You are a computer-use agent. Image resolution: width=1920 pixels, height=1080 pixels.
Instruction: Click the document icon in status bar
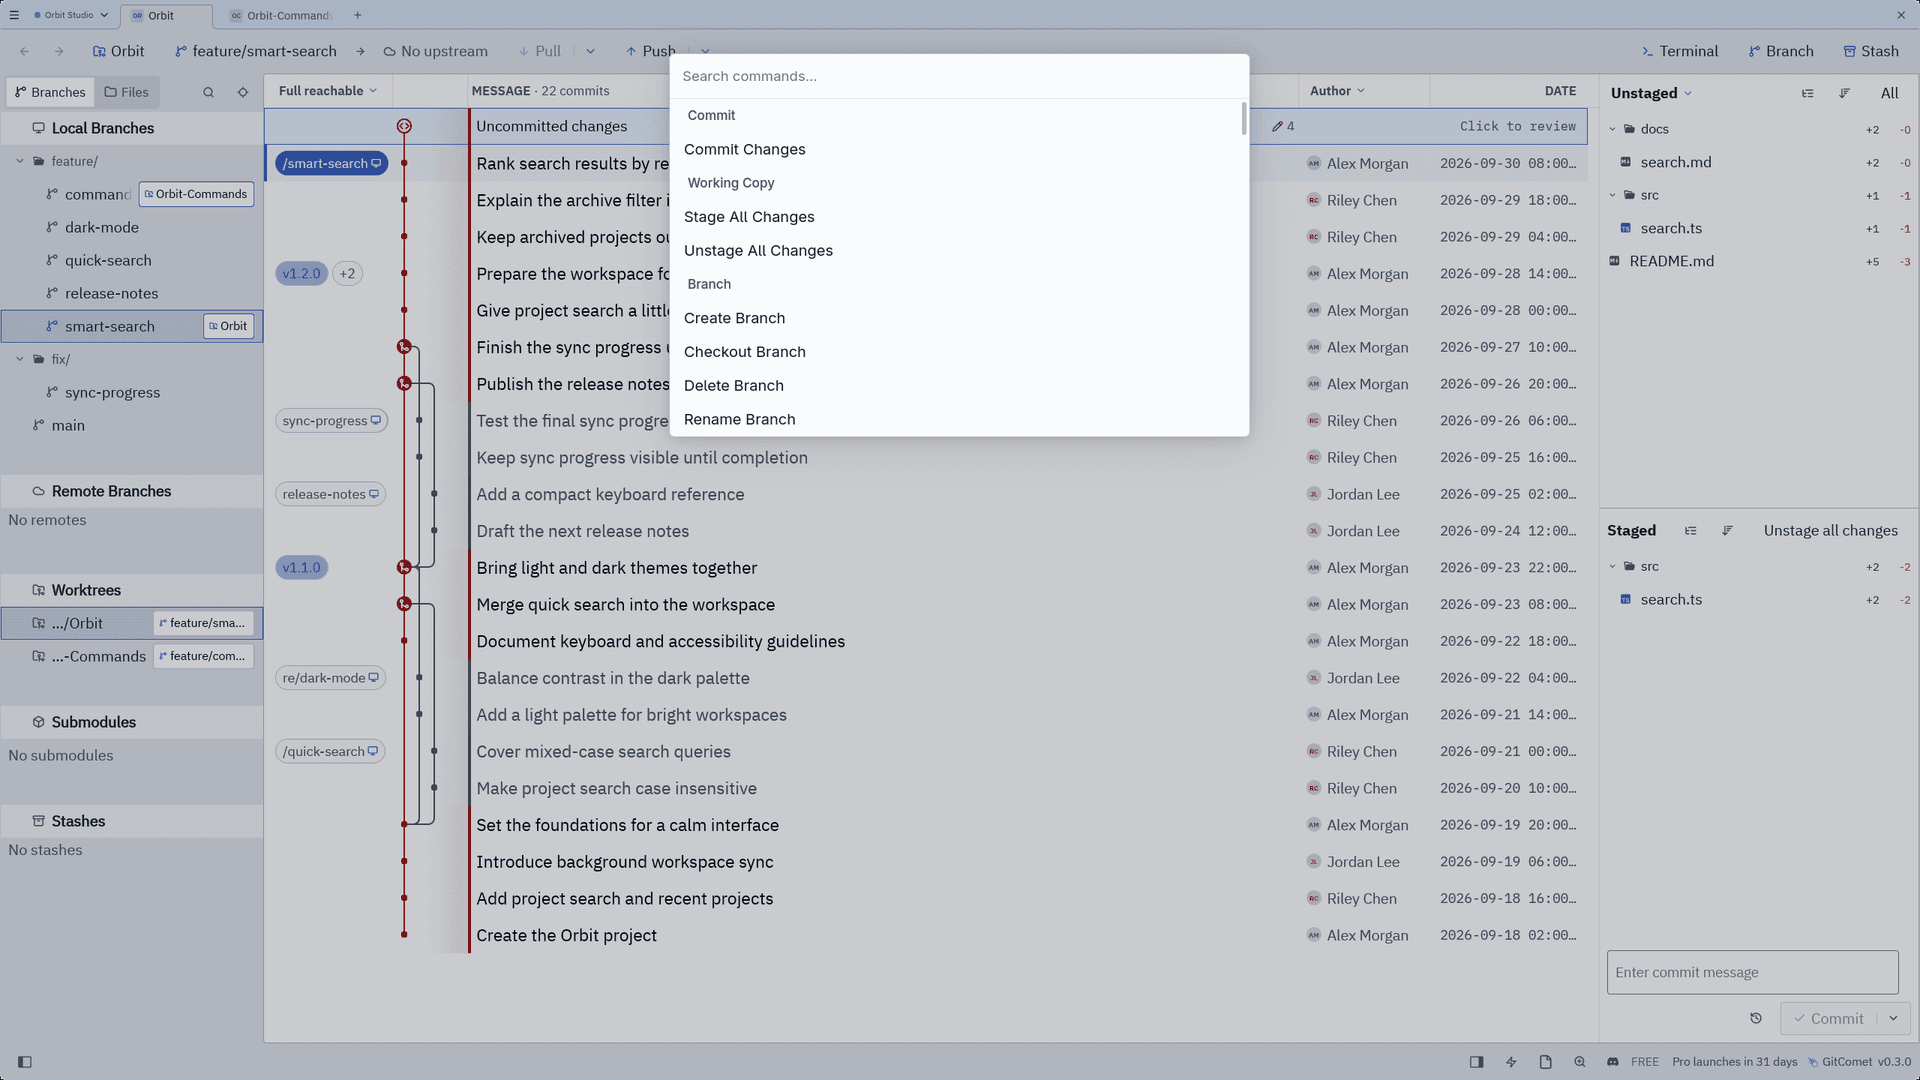coord(1545,1062)
